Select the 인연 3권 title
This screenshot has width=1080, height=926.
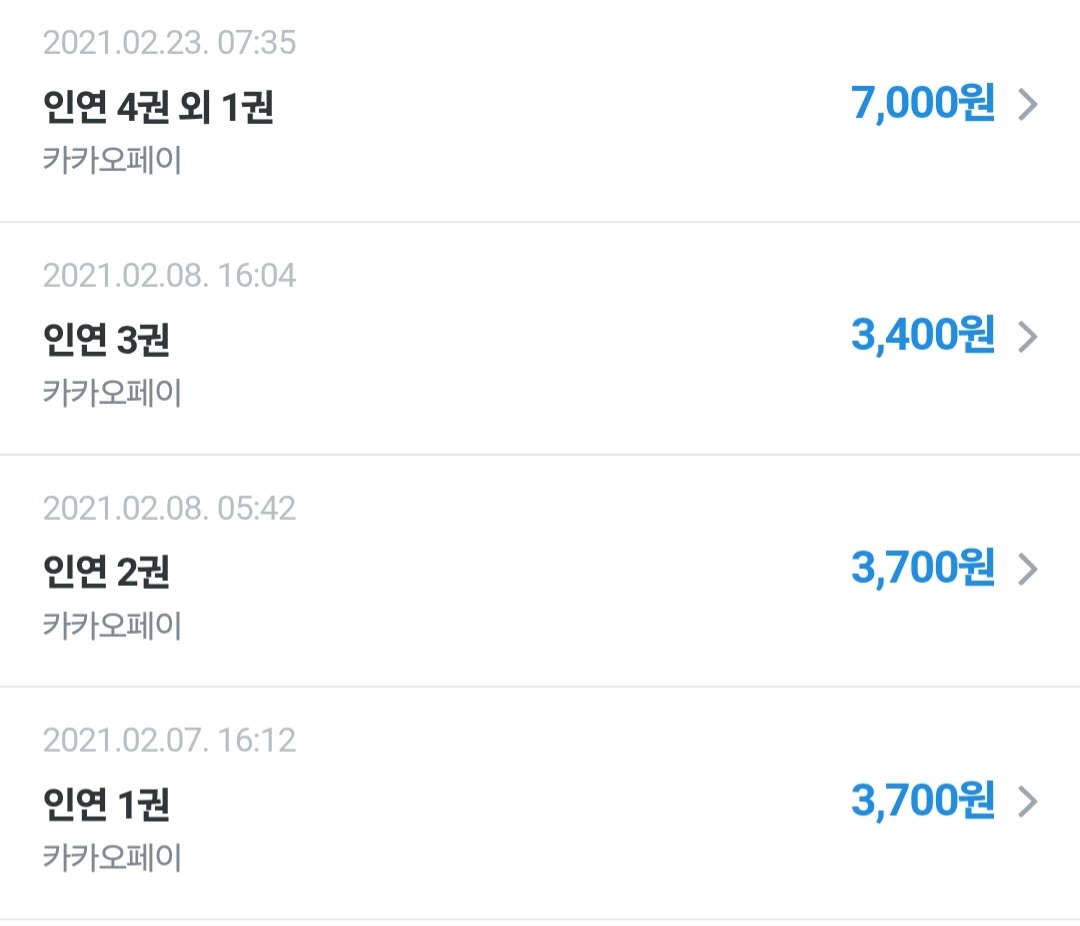tap(106, 340)
